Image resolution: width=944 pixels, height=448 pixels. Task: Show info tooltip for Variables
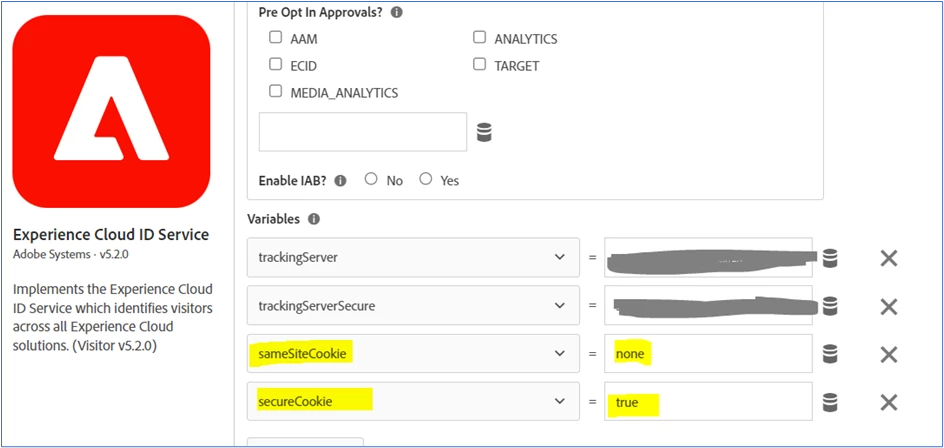coord(313,219)
